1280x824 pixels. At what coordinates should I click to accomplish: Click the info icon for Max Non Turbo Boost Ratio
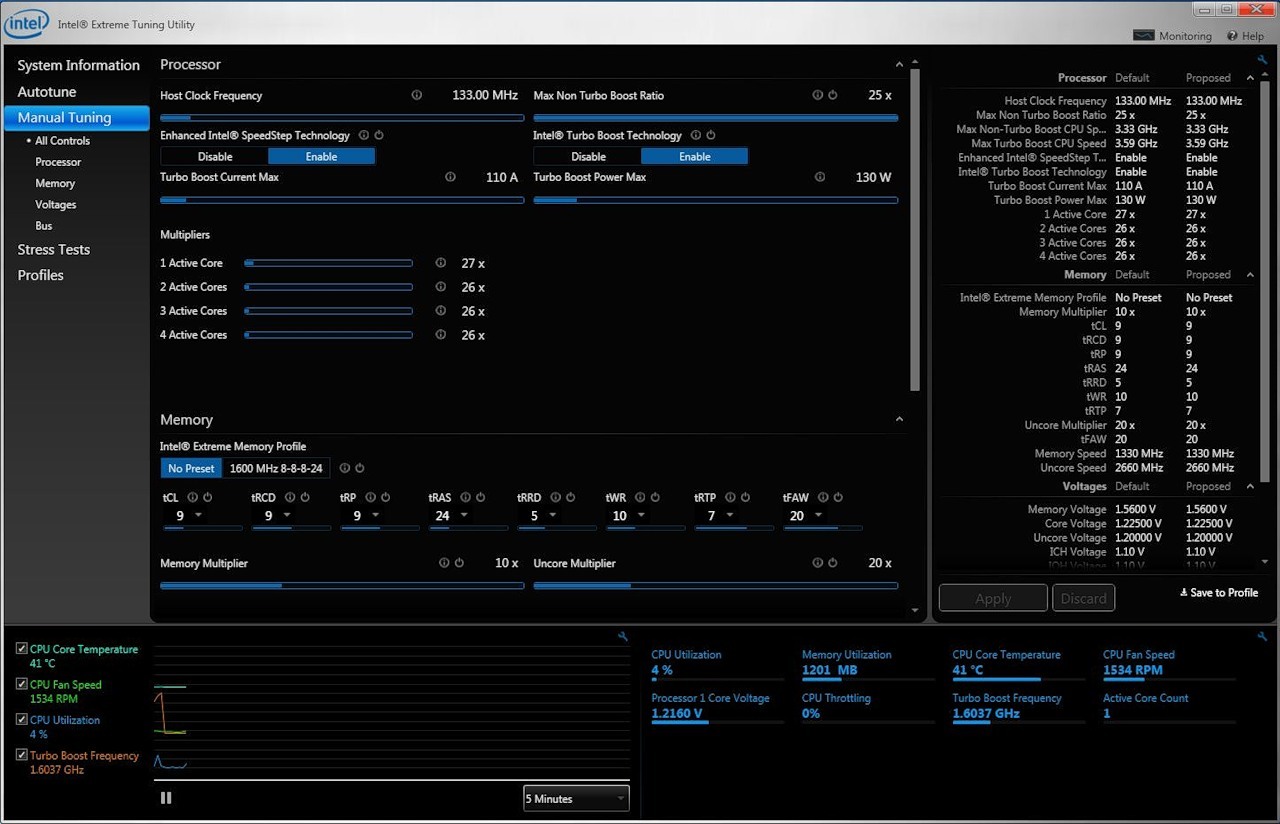pos(817,95)
